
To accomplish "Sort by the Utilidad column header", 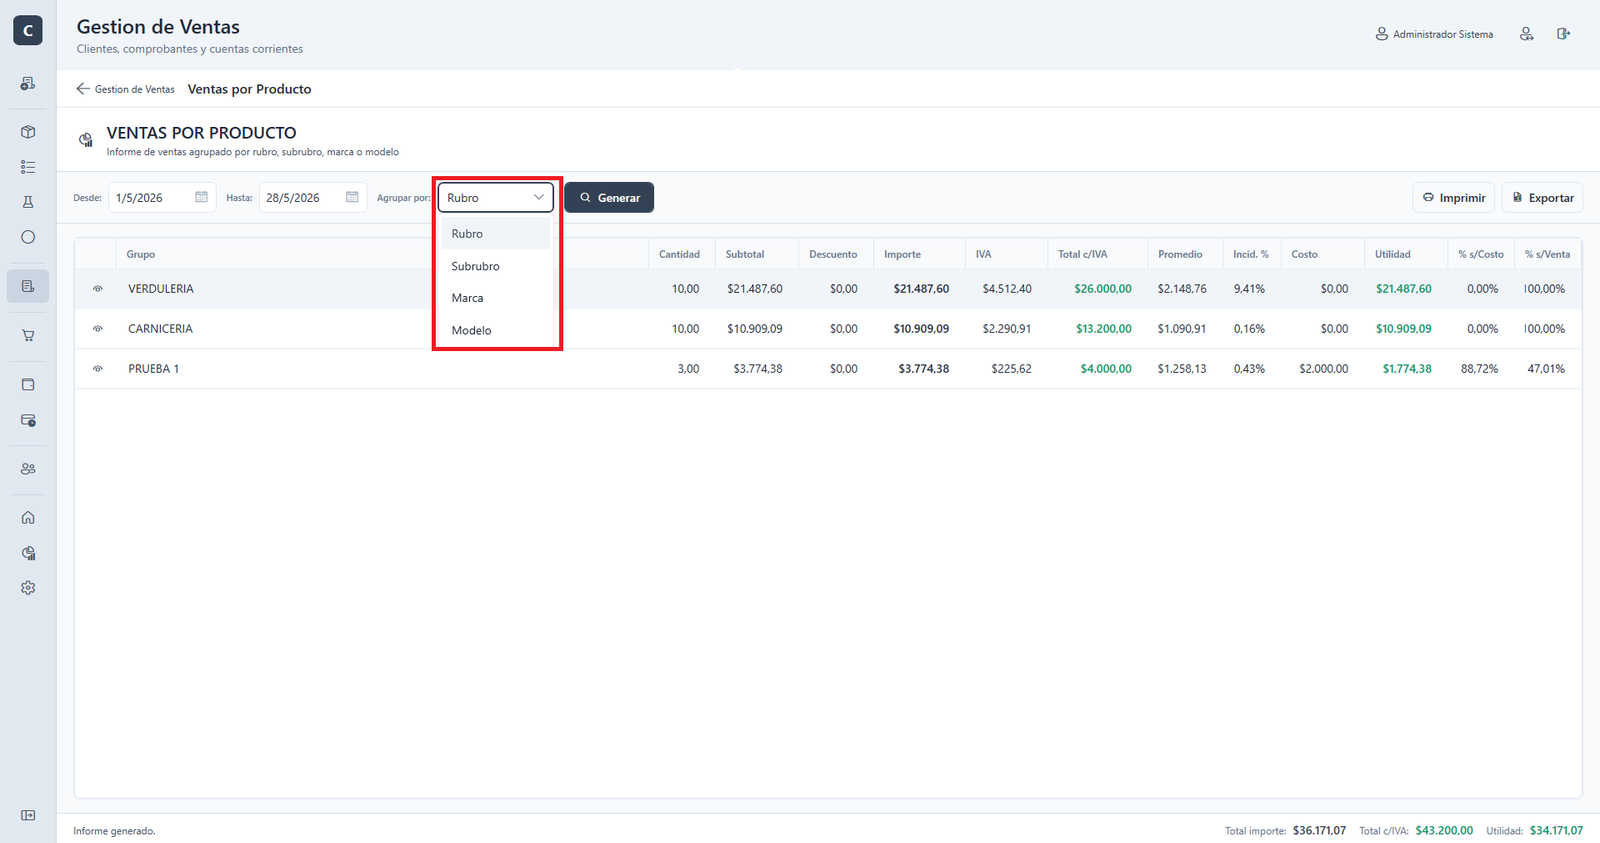I will click(1392, 254).
